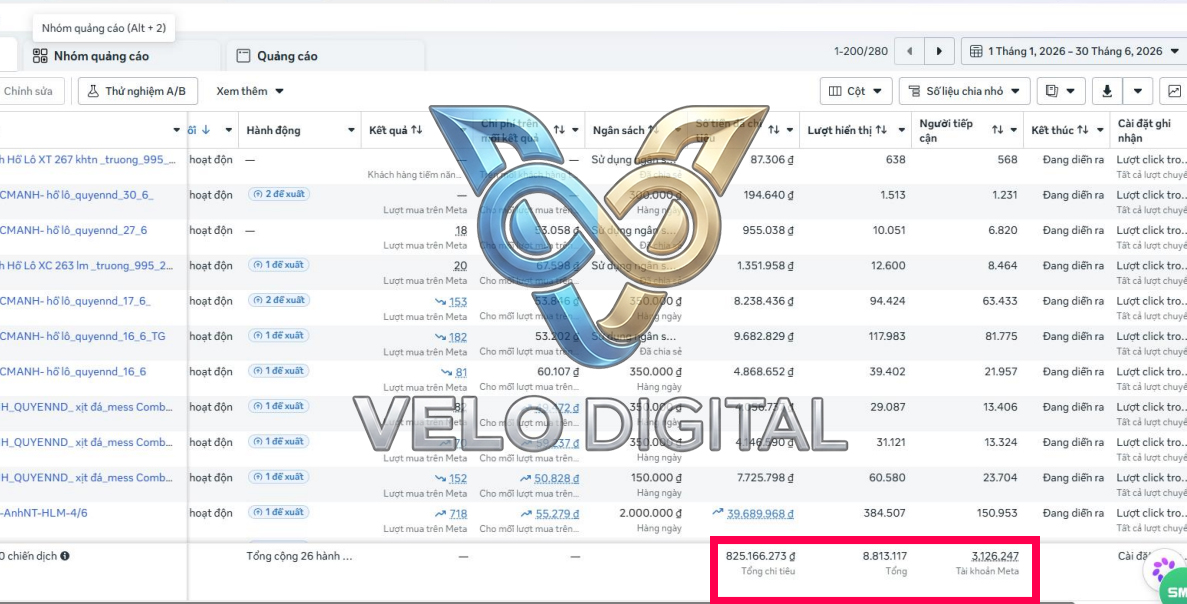
Task: Open the Hành động column menu arrow
Action: click(351, 130)
